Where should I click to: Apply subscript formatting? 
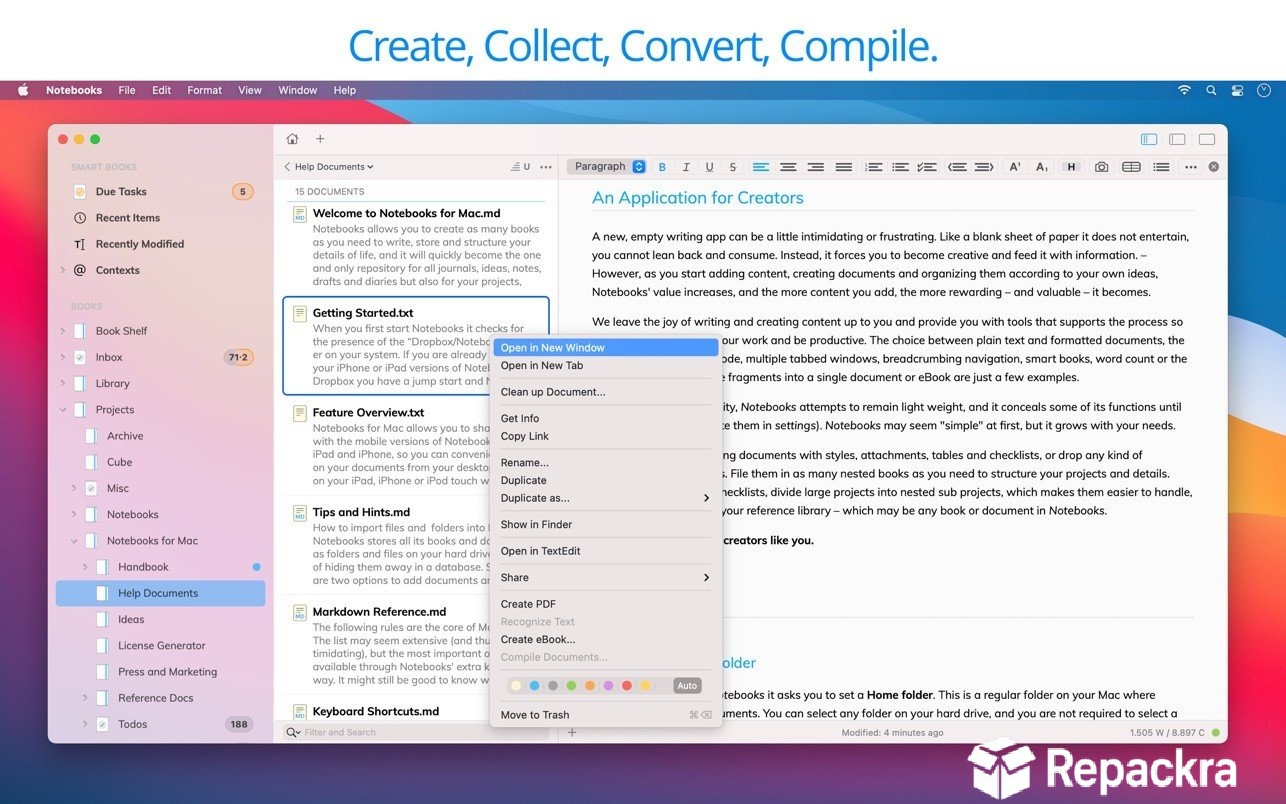[x=1042, y=167]
